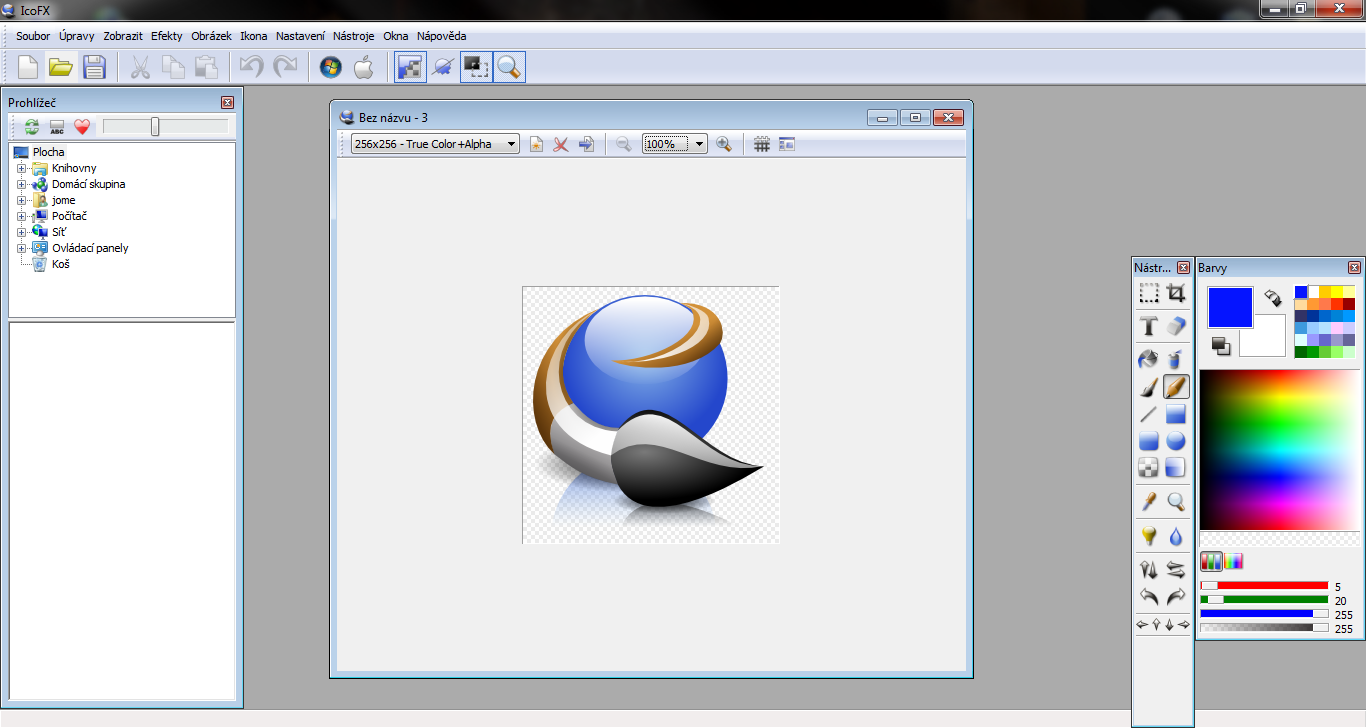Click the crossed-out planet toolbar button
1366x728 pixels.
(443, 67)
